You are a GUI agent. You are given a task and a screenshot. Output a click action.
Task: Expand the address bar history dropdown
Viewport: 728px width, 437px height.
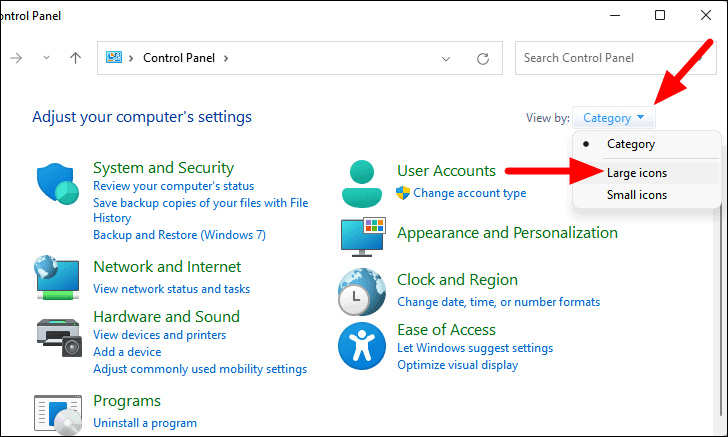446,59
